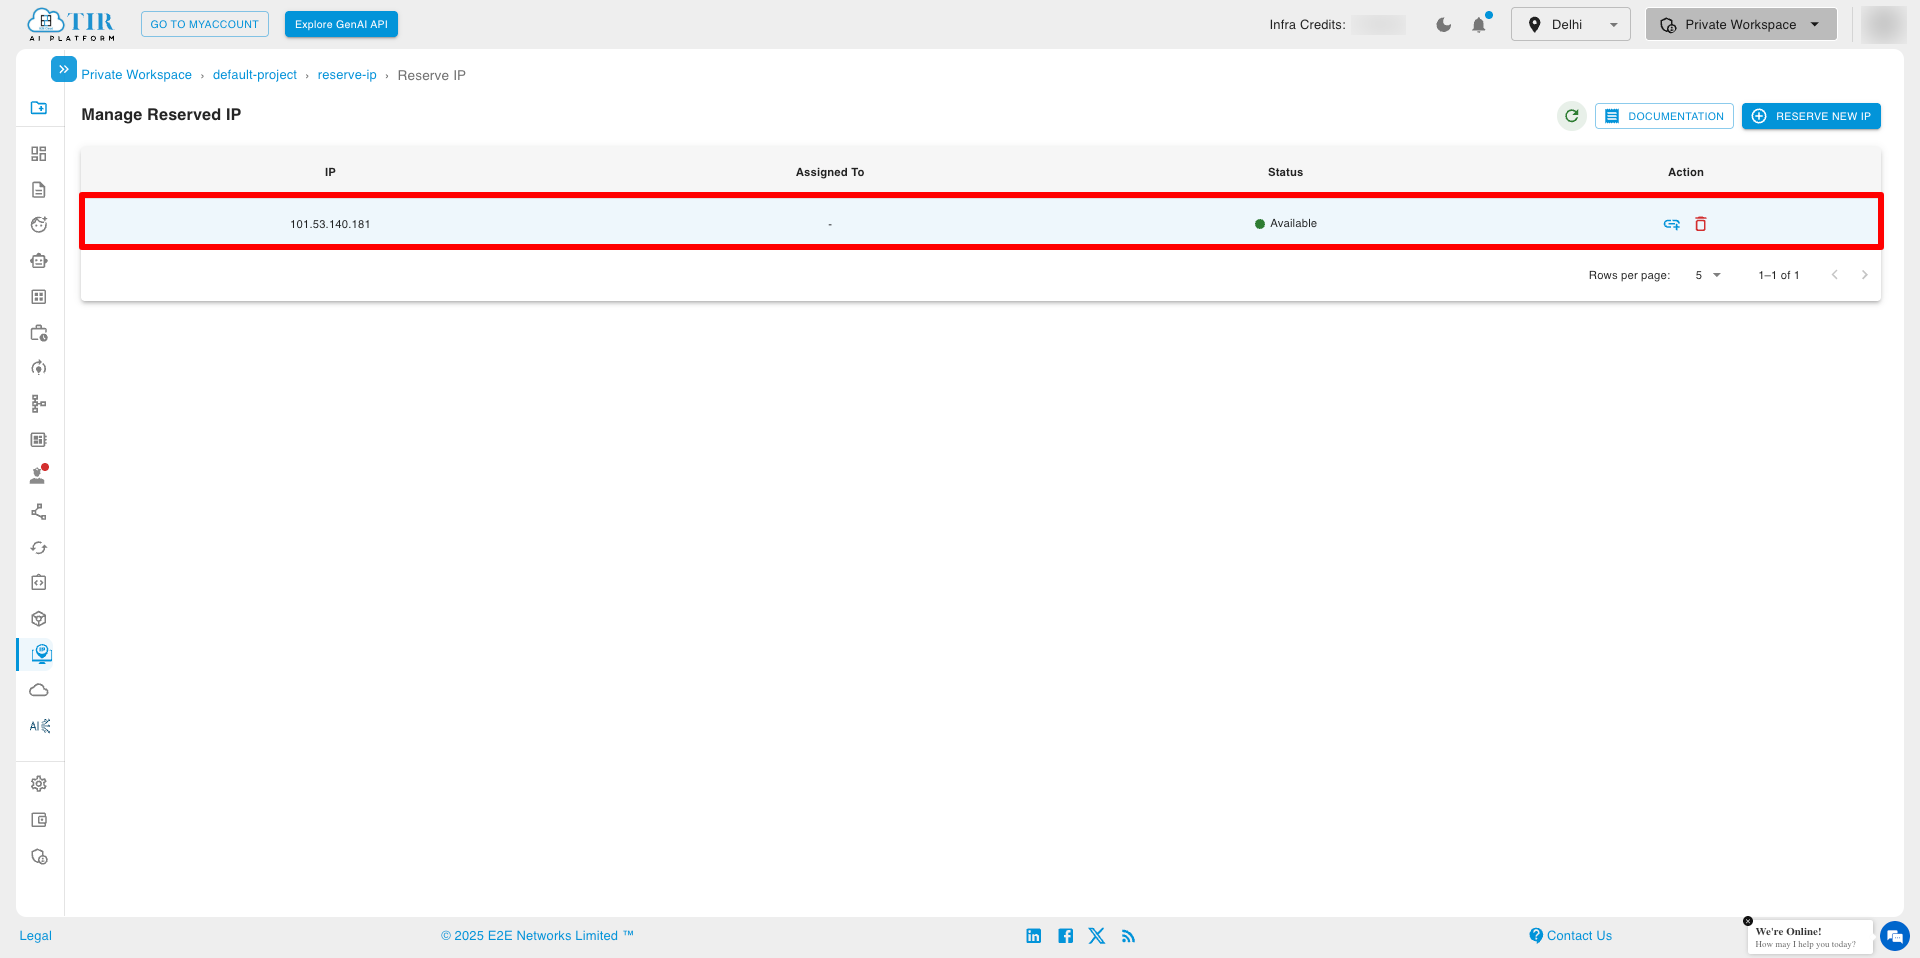The width and height of the screenshot is (1920, 958).
Task: Open the Private Workspace dropdown
Action: tap(1740, 24)
